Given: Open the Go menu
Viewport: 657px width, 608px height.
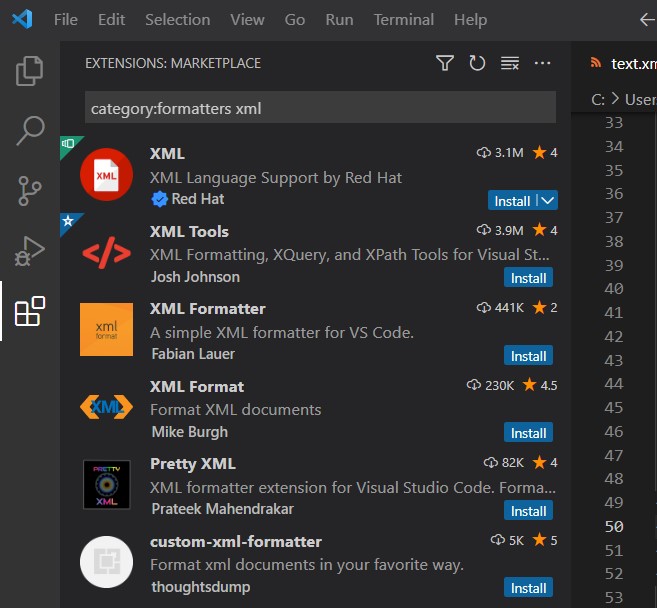Looking at the screenshot, I should point(295,20).
